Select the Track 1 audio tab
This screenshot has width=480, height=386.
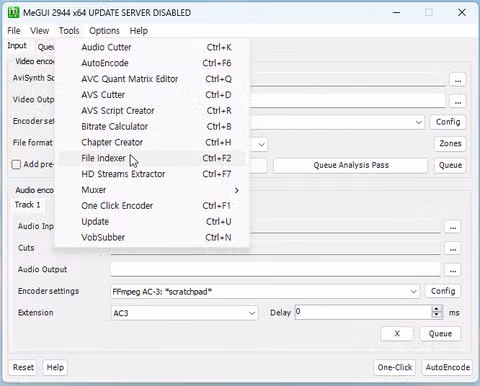(27, 205)
